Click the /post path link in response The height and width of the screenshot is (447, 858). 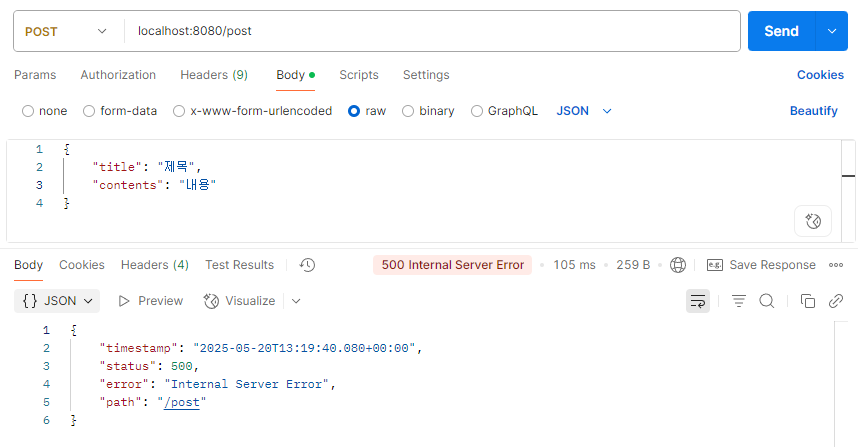pos(182,402)
